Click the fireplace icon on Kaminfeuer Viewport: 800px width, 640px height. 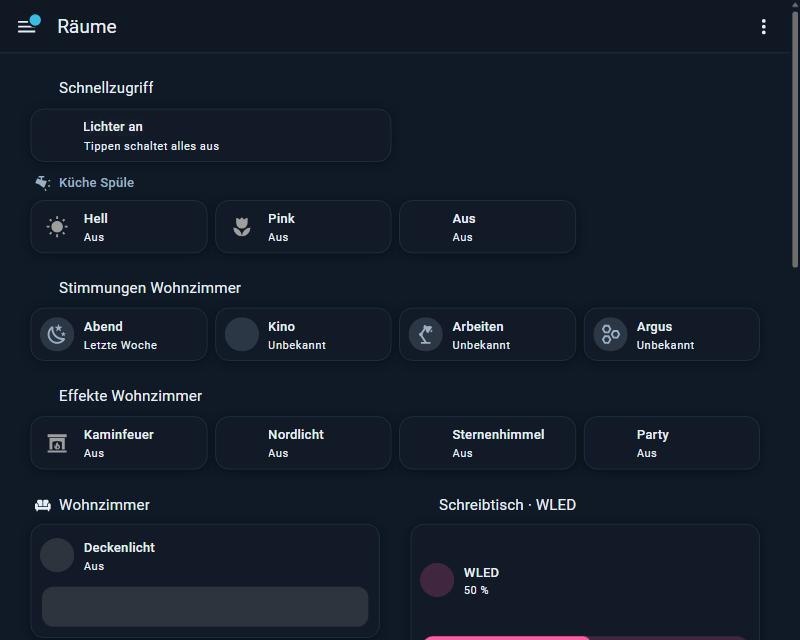57,443
